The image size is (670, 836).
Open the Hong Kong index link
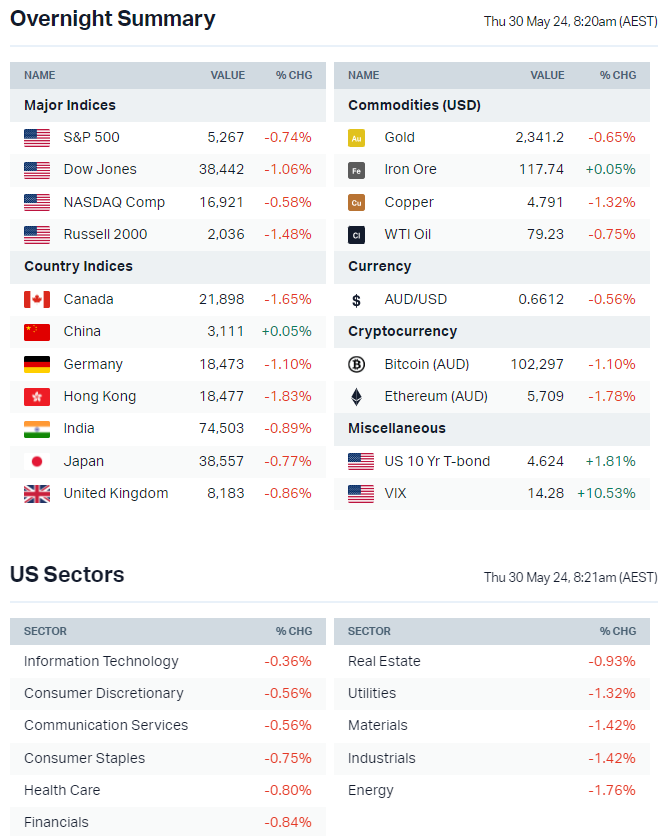101,396
